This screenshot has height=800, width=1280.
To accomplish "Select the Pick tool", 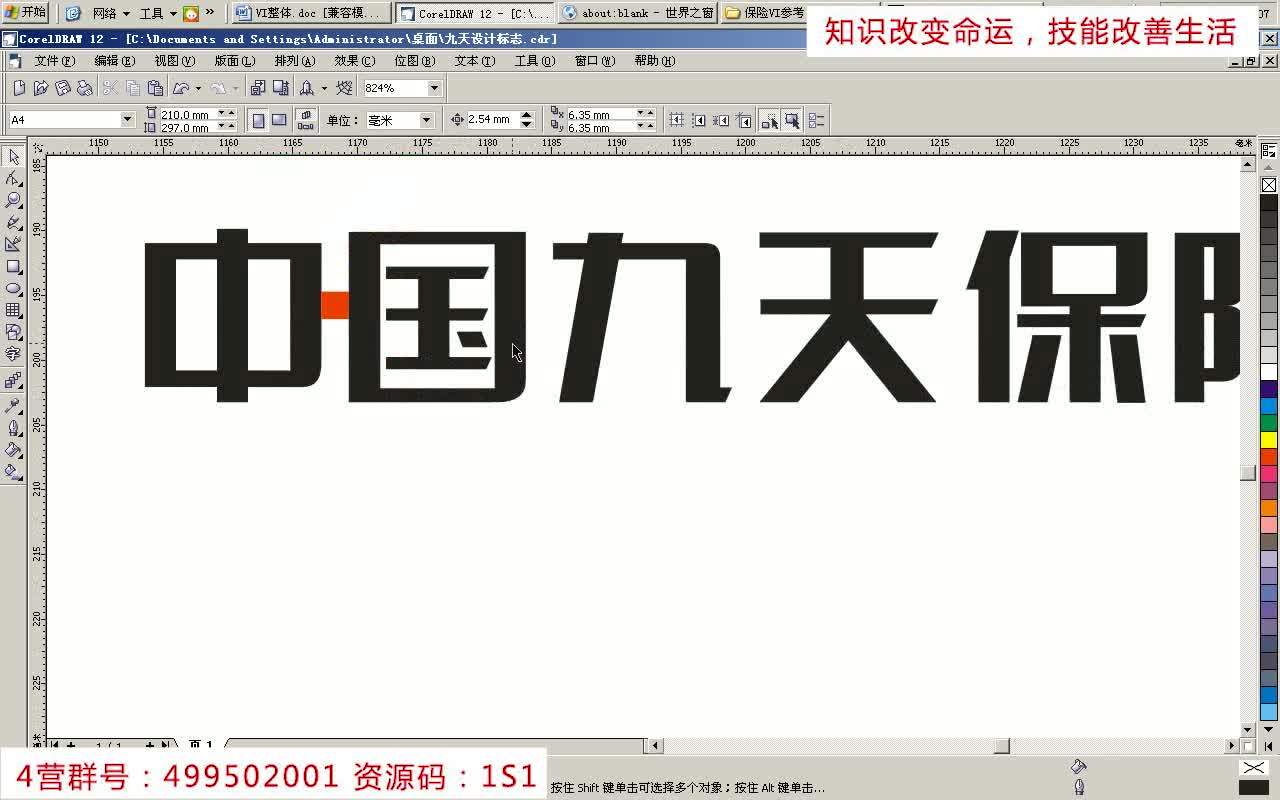I will click(14, 157).
